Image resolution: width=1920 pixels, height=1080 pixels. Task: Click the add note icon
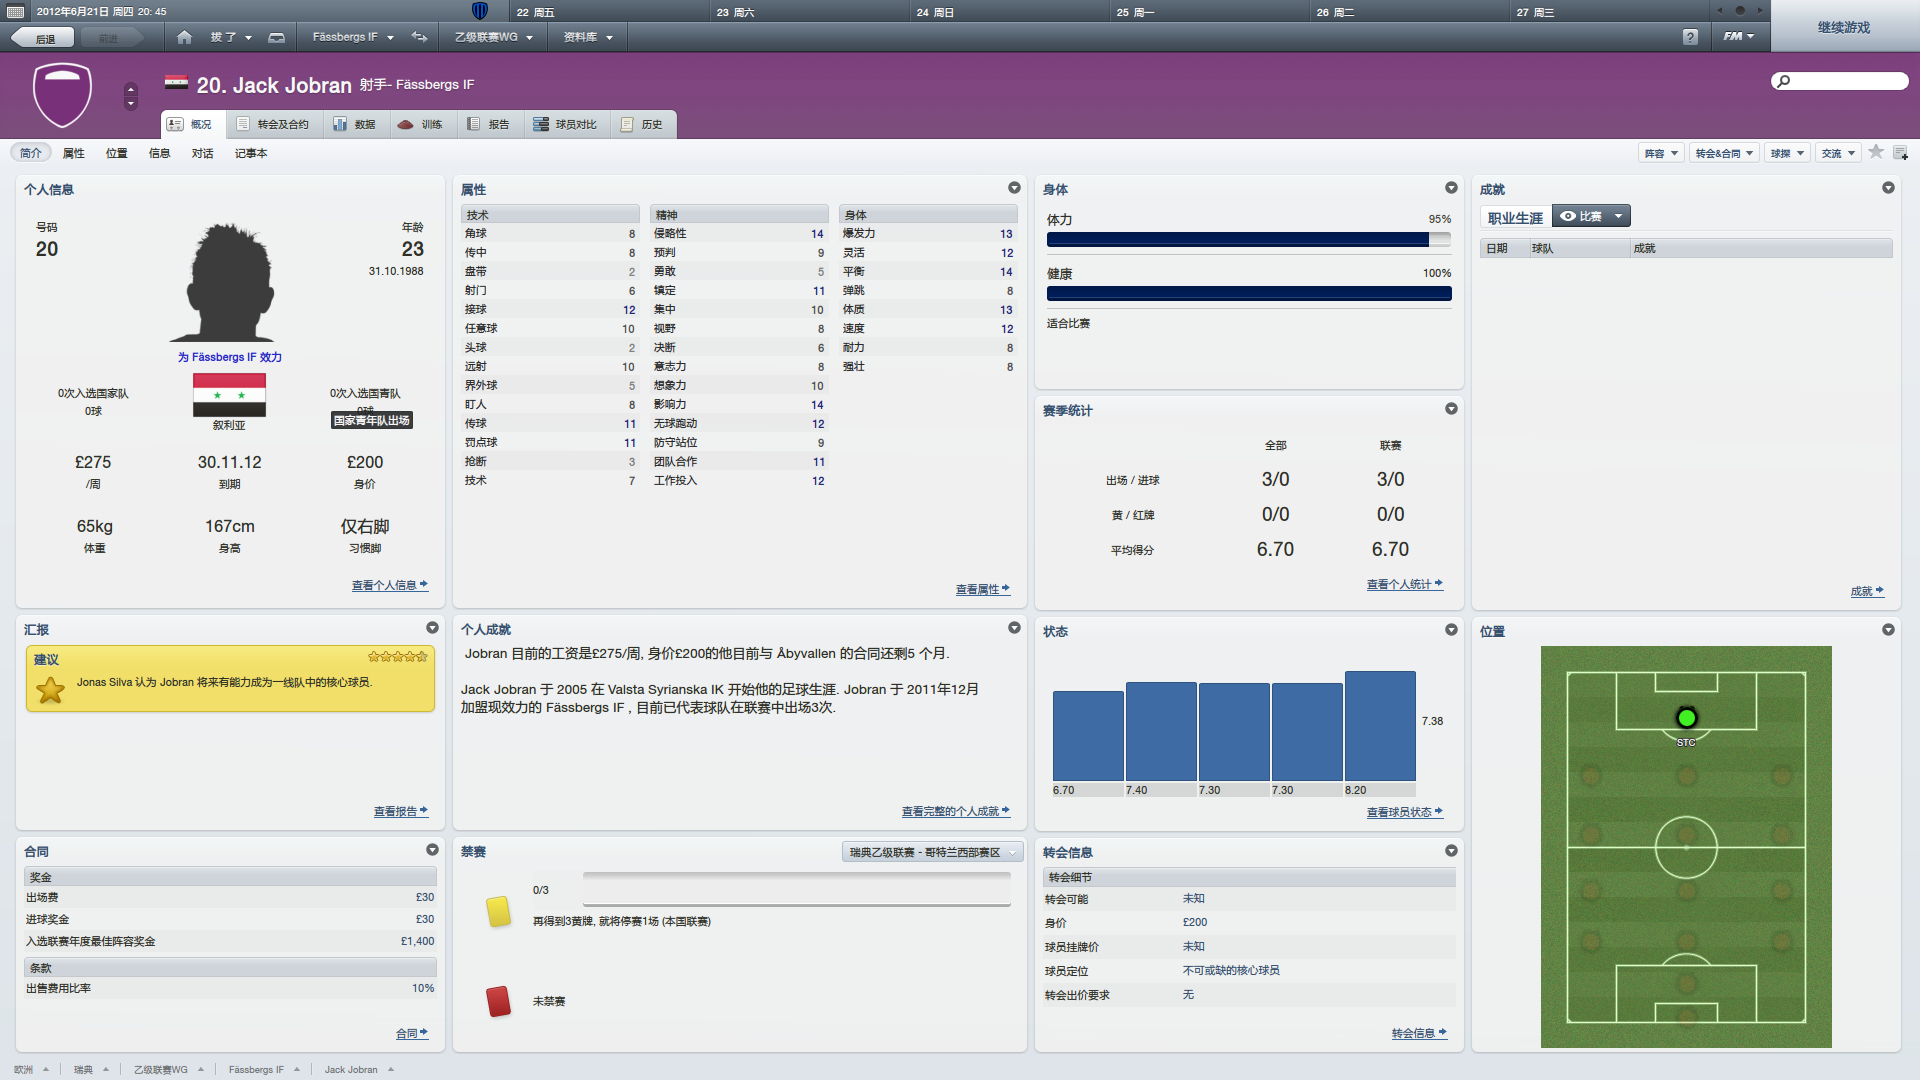[x=1900, y=153]
